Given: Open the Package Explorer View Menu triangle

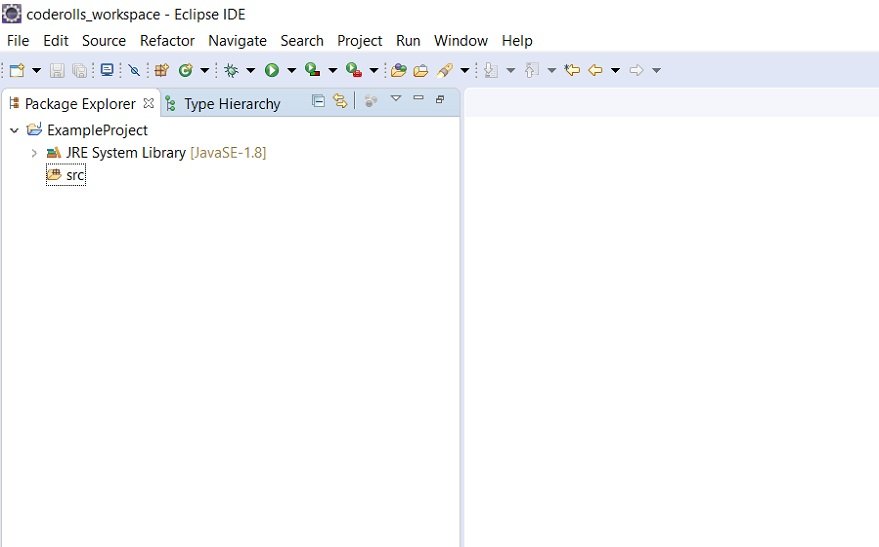Looking at the screenshot, I should click(x=396, y=98).
